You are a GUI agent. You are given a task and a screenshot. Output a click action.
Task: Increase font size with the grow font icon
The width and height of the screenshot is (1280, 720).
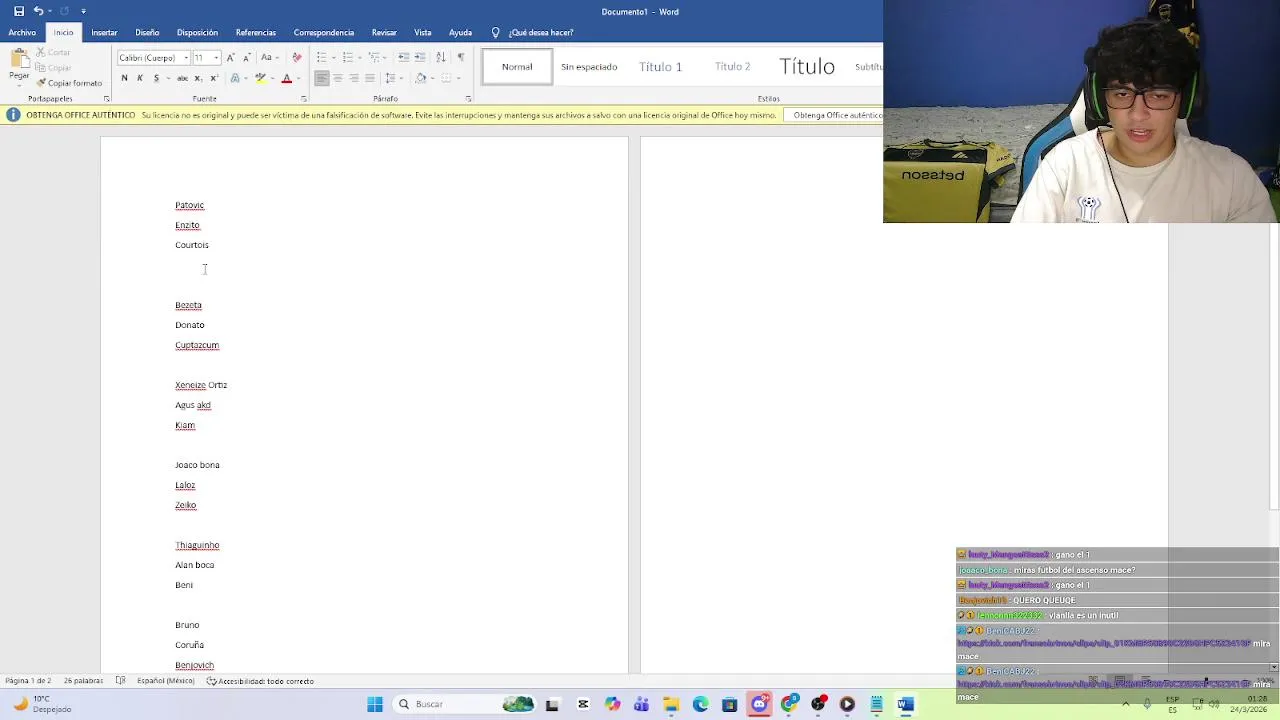[230, 58]
